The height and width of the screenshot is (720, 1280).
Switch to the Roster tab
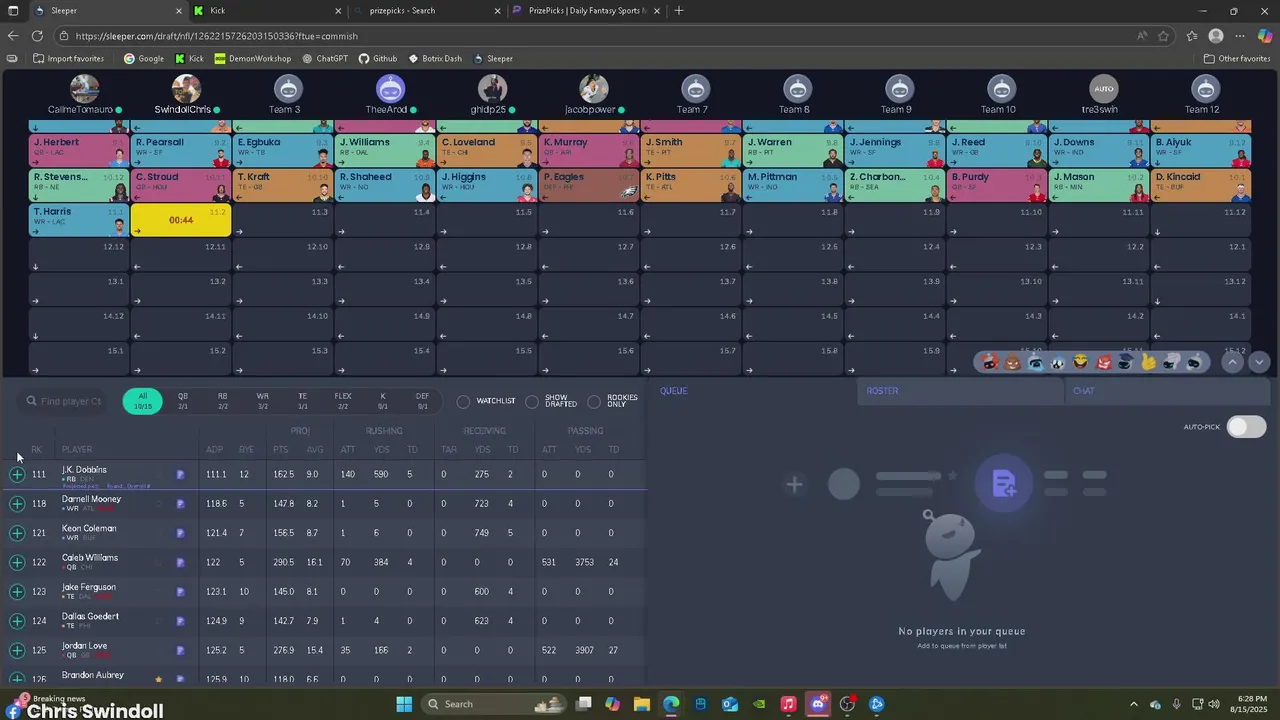(x=959, y=391)
